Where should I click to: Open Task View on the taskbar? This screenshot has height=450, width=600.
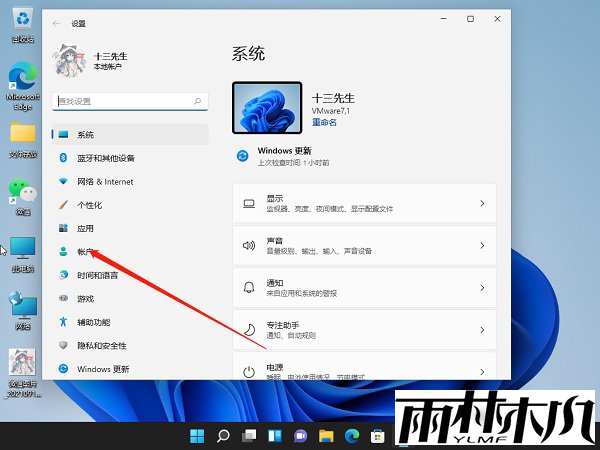point(249,435)
